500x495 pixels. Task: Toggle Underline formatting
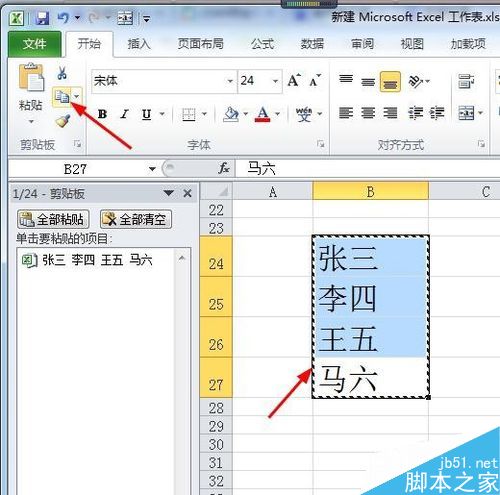click(x=146, y=114)
